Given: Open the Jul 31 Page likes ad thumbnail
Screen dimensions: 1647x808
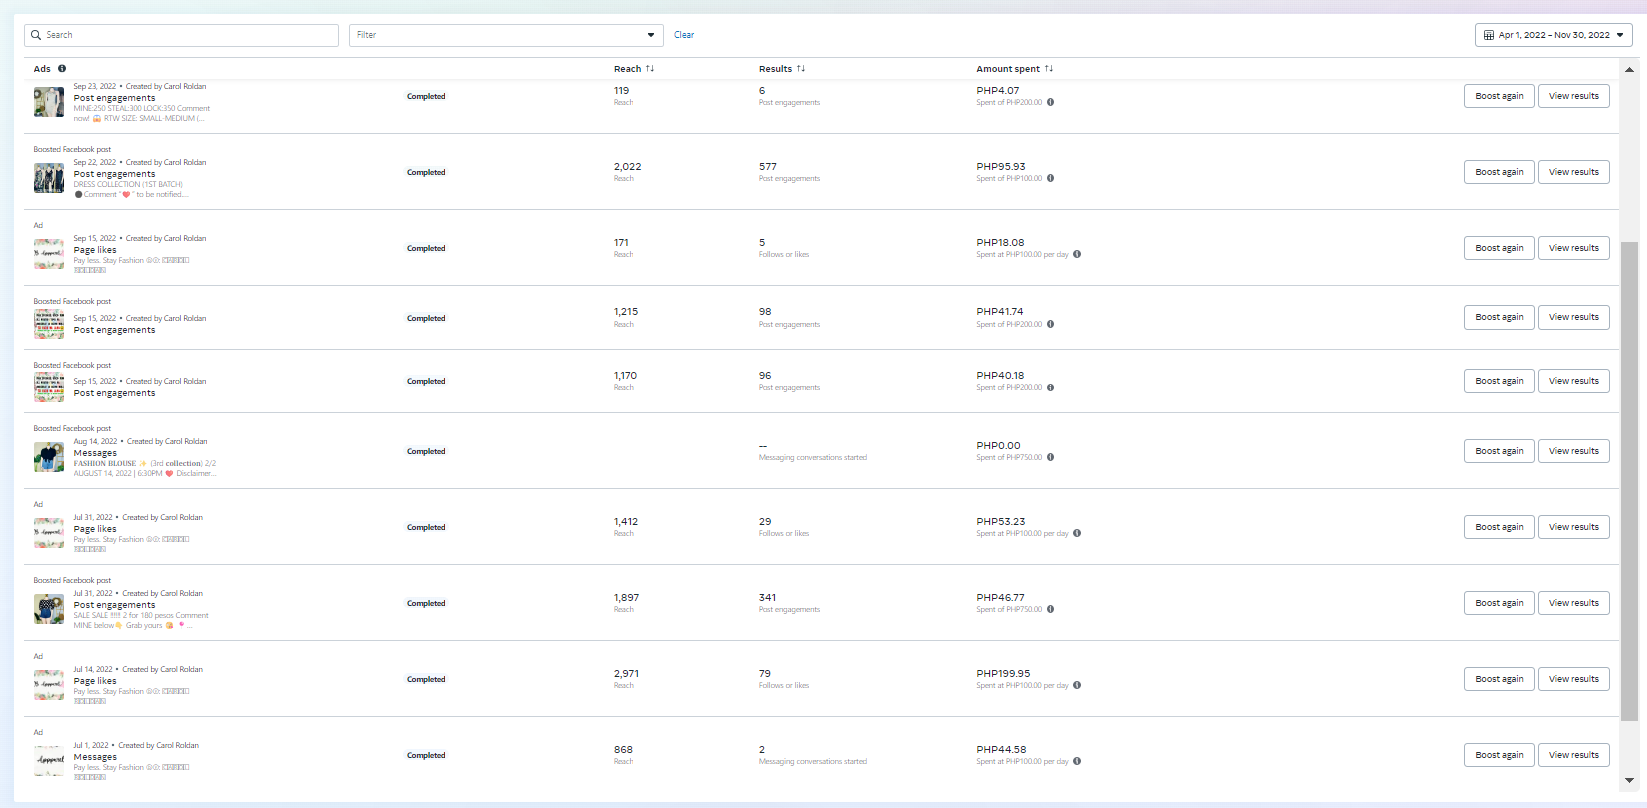Looking at the screenshot, I should pyautogui.click(x=49, y=533).
